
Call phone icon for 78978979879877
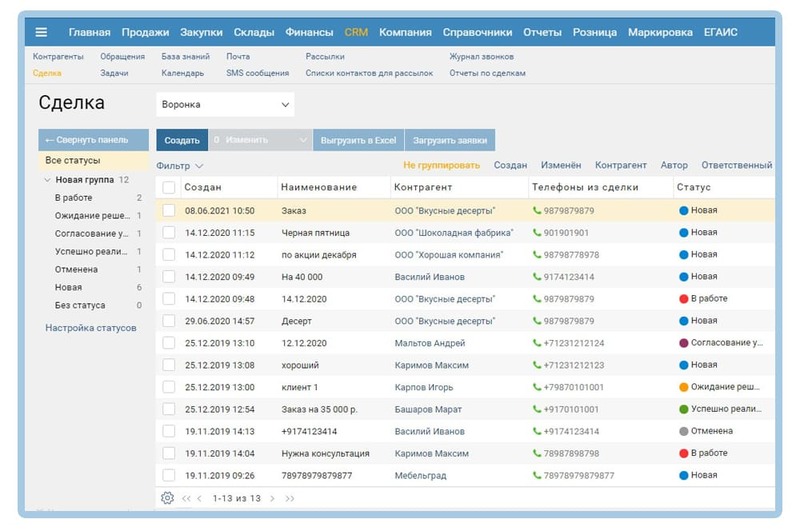[x=537, y=475]
